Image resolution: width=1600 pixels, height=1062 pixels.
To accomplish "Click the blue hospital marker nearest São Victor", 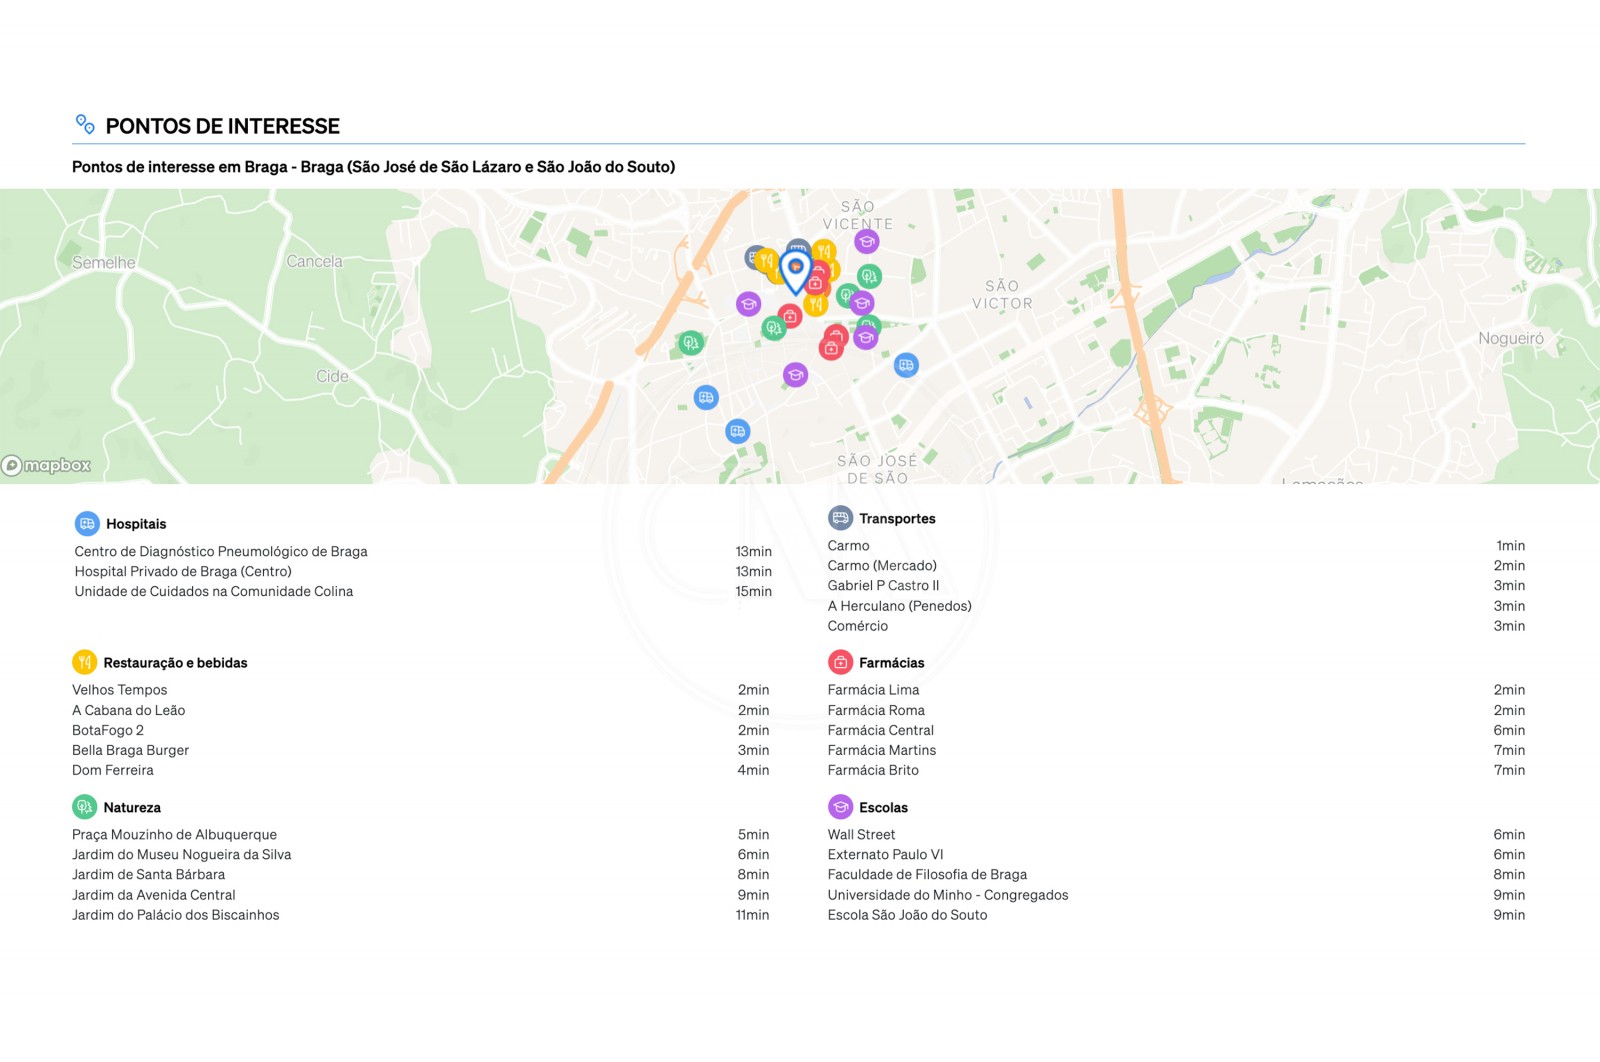I will click(906, 365).
